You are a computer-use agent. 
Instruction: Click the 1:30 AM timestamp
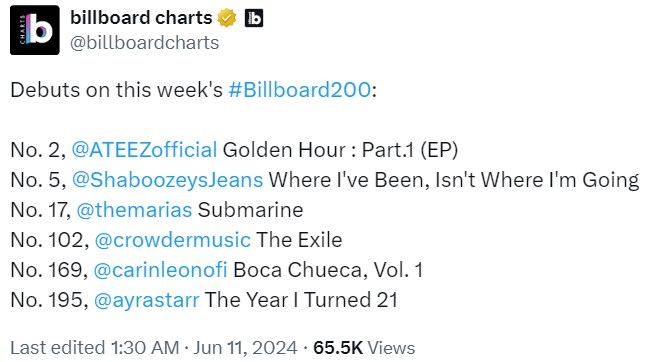145,347
